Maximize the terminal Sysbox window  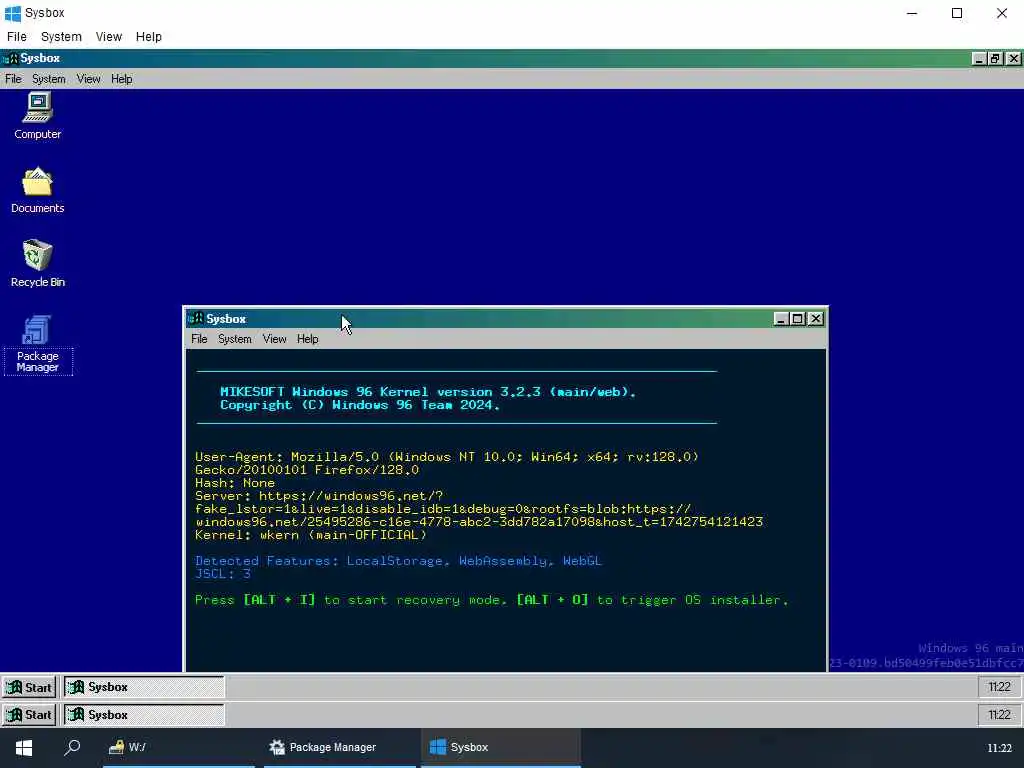798,319
